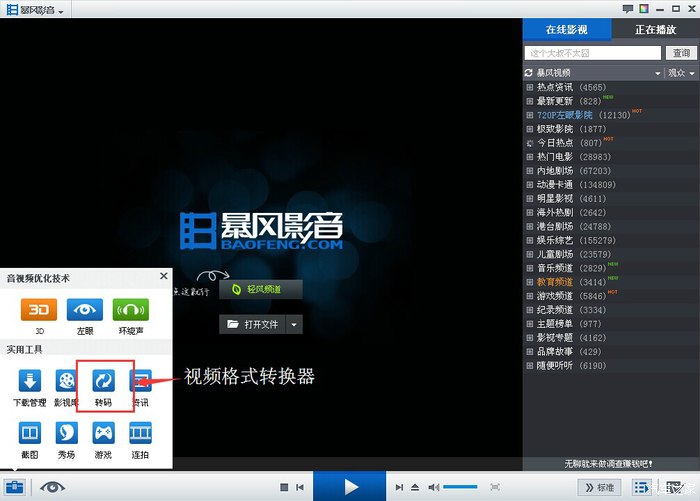The width and height of the screenshot is (700, 501).
Task: Open the 截图 screenshot tool
Action: pos(30,438)
